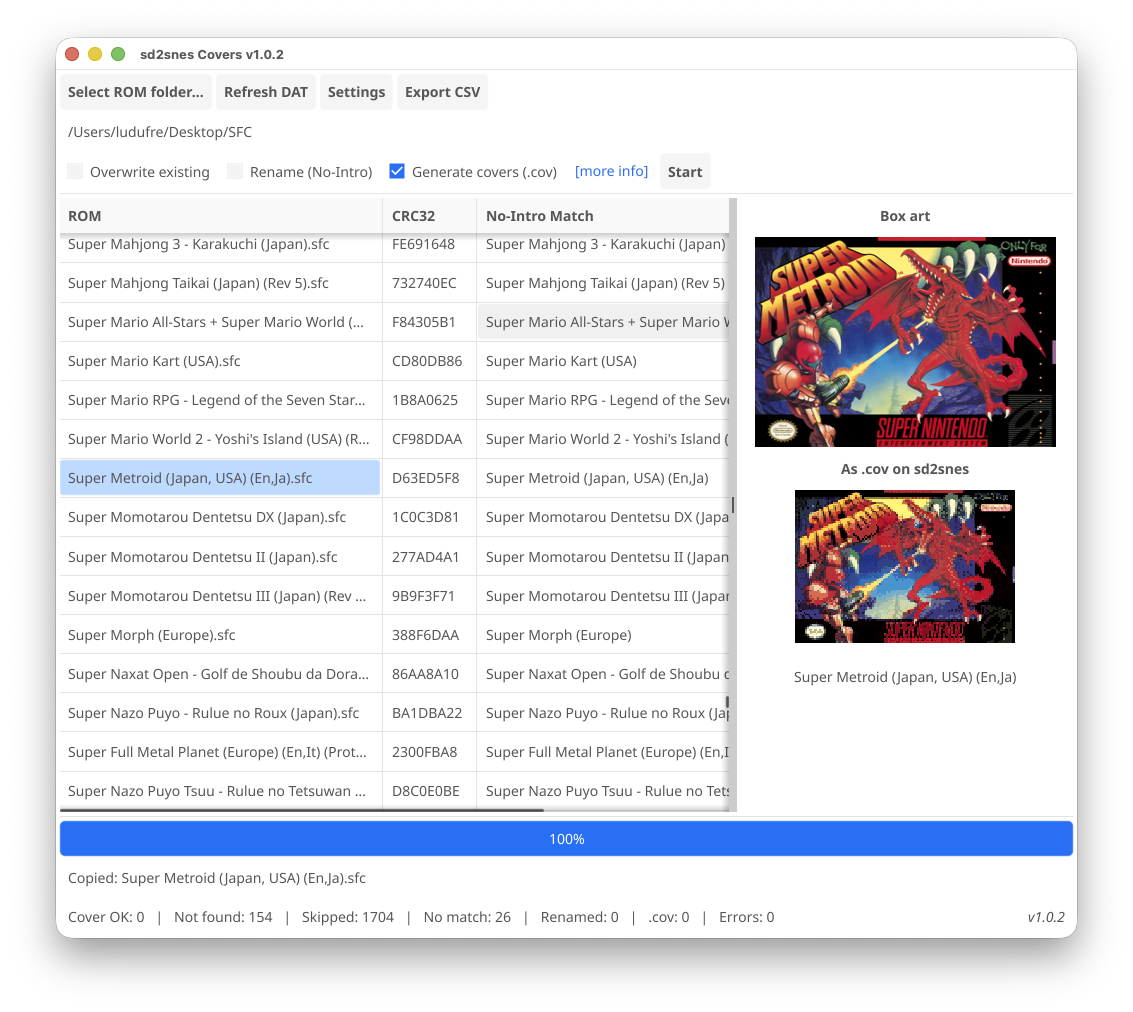Refresh the DAT file
1133x1012 pixels.
[x=266, y=92]
